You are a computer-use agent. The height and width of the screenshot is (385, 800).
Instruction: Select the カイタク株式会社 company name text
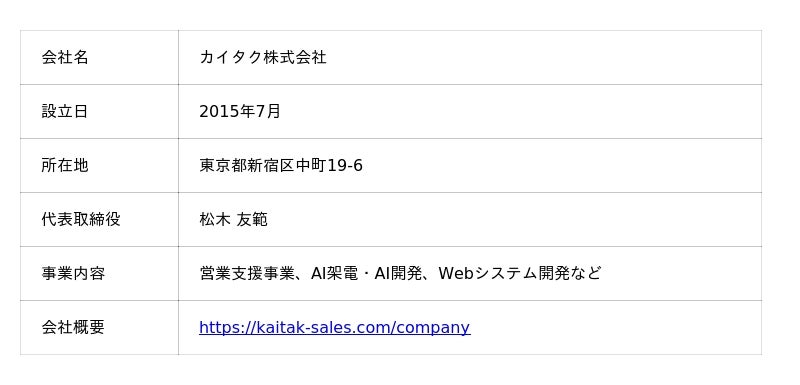(263, 57)
